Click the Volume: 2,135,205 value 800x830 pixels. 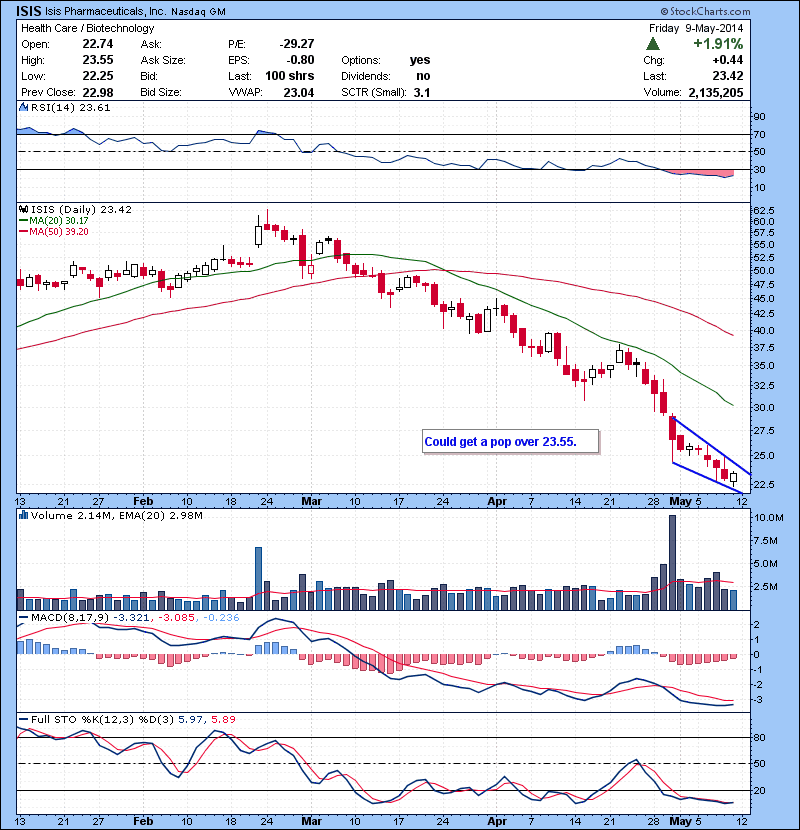pyautogui.click(x=716, y=93)
